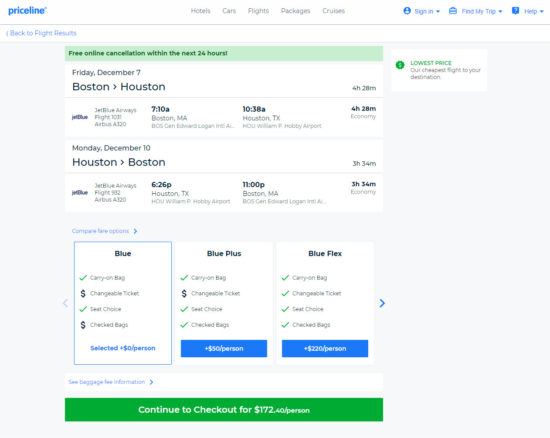
Task: Click Blue Flex Carry-on Bag checkmark
Action: pyautogui.click(x=285, y=278)
